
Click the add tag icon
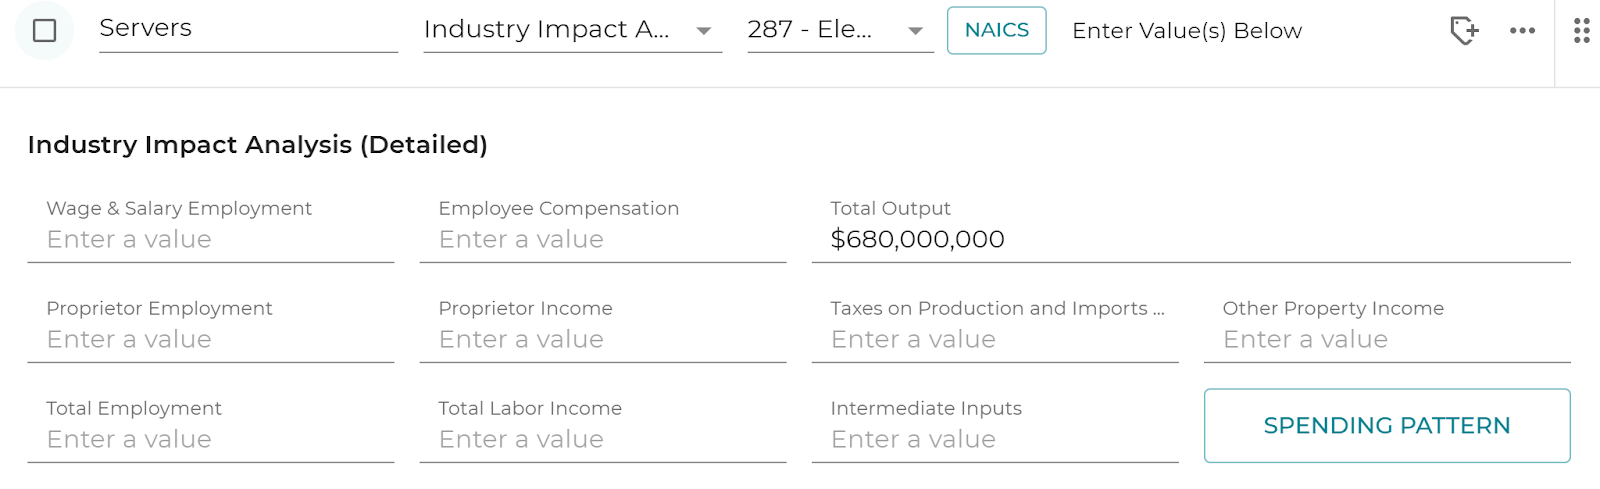click(1464, 31)
